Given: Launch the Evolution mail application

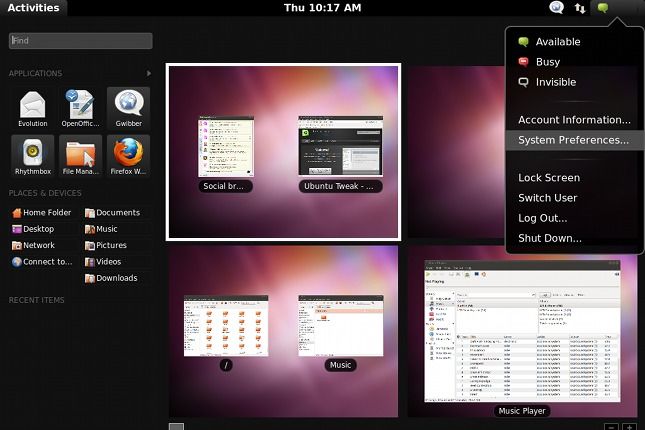Looking at the screenshot, I should tap(32, 107).
